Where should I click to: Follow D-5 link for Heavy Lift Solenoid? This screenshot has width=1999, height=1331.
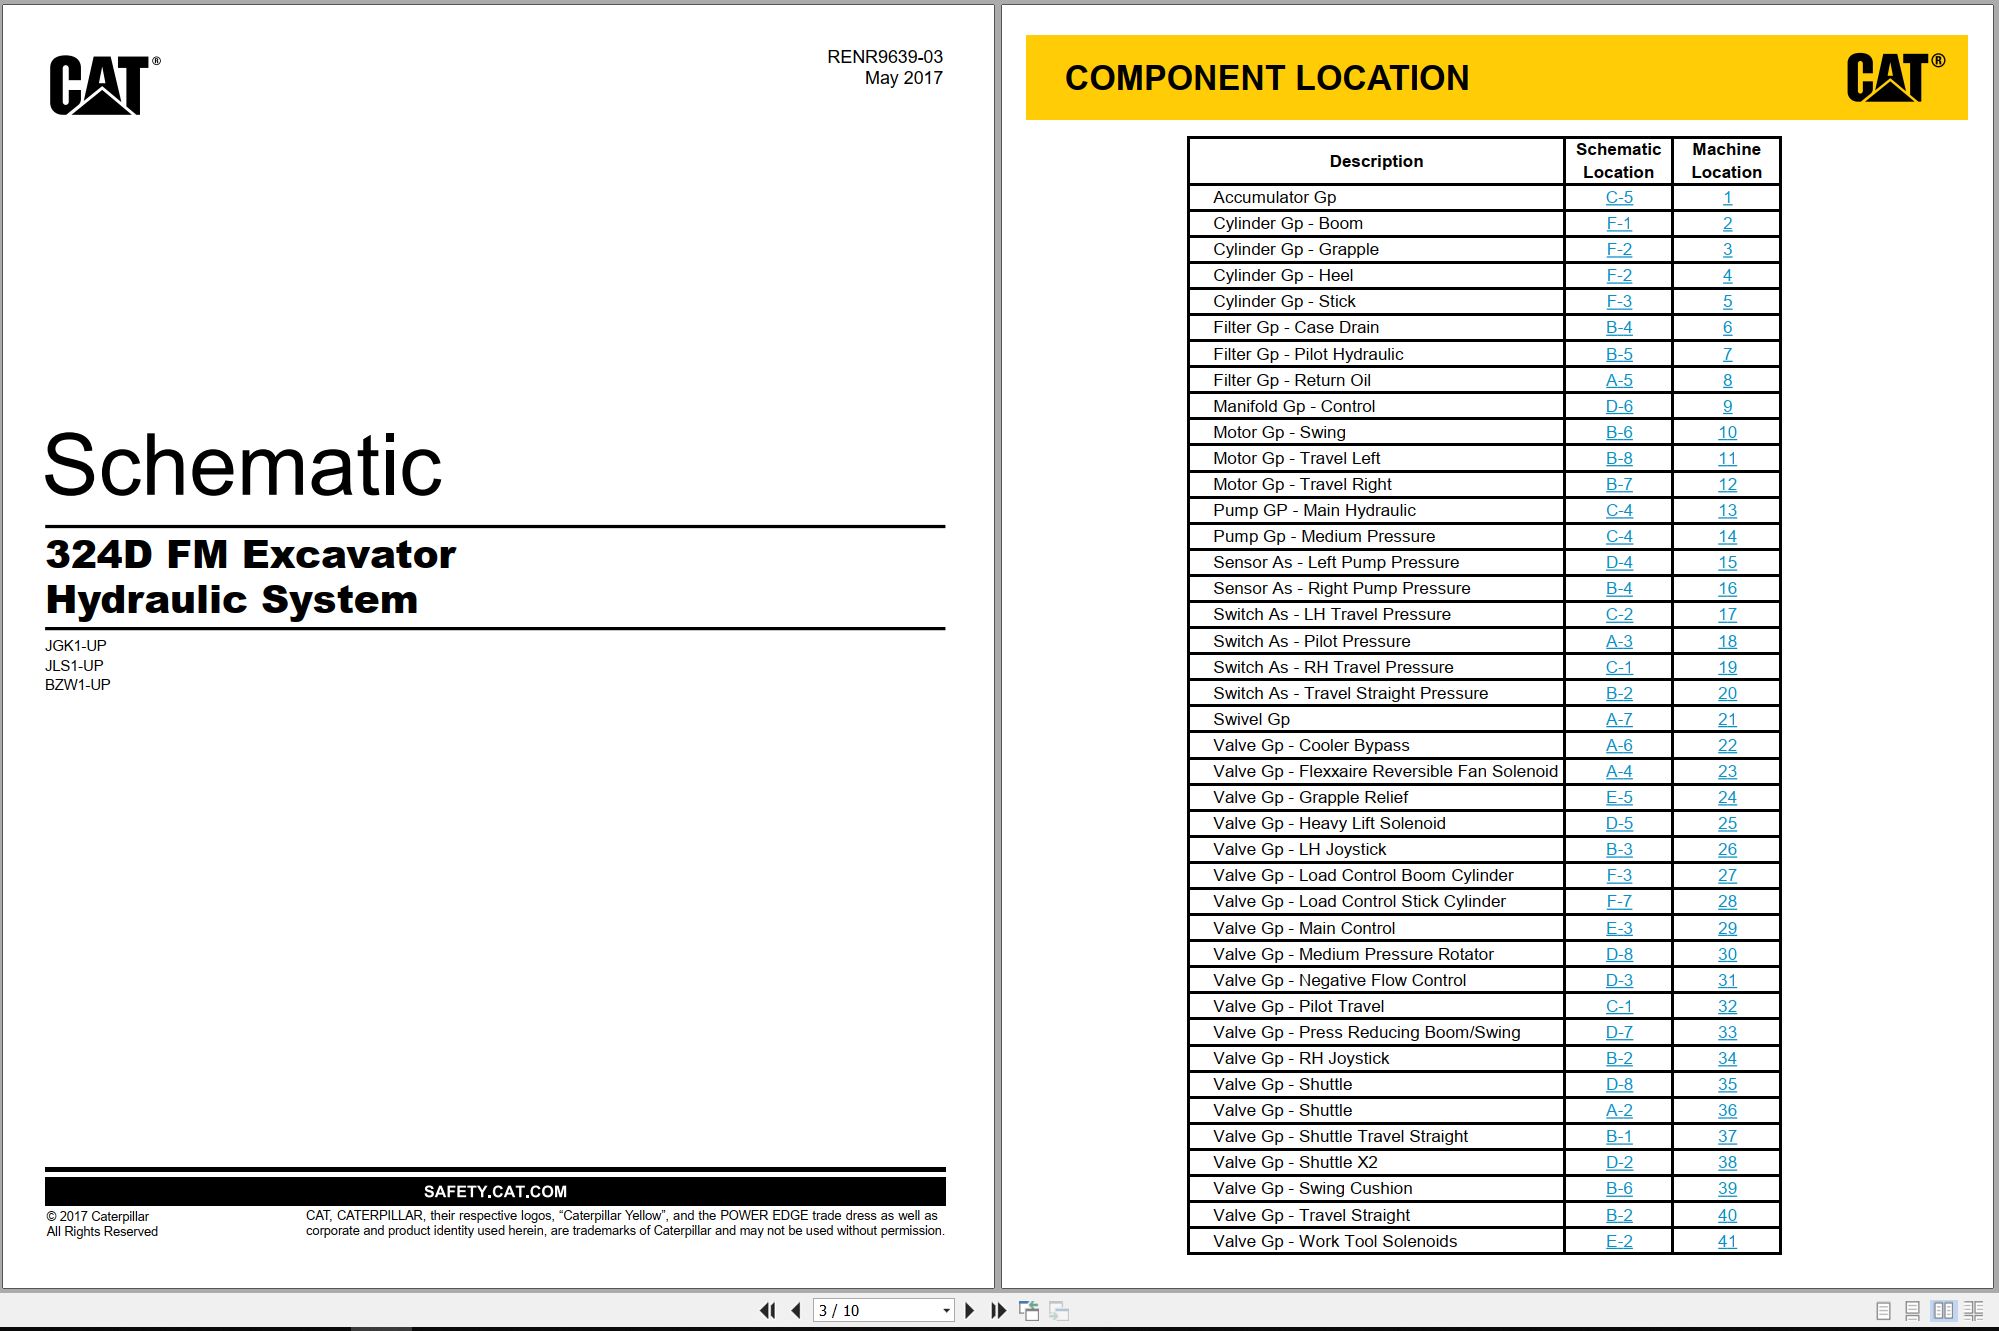click(1619, 823)
